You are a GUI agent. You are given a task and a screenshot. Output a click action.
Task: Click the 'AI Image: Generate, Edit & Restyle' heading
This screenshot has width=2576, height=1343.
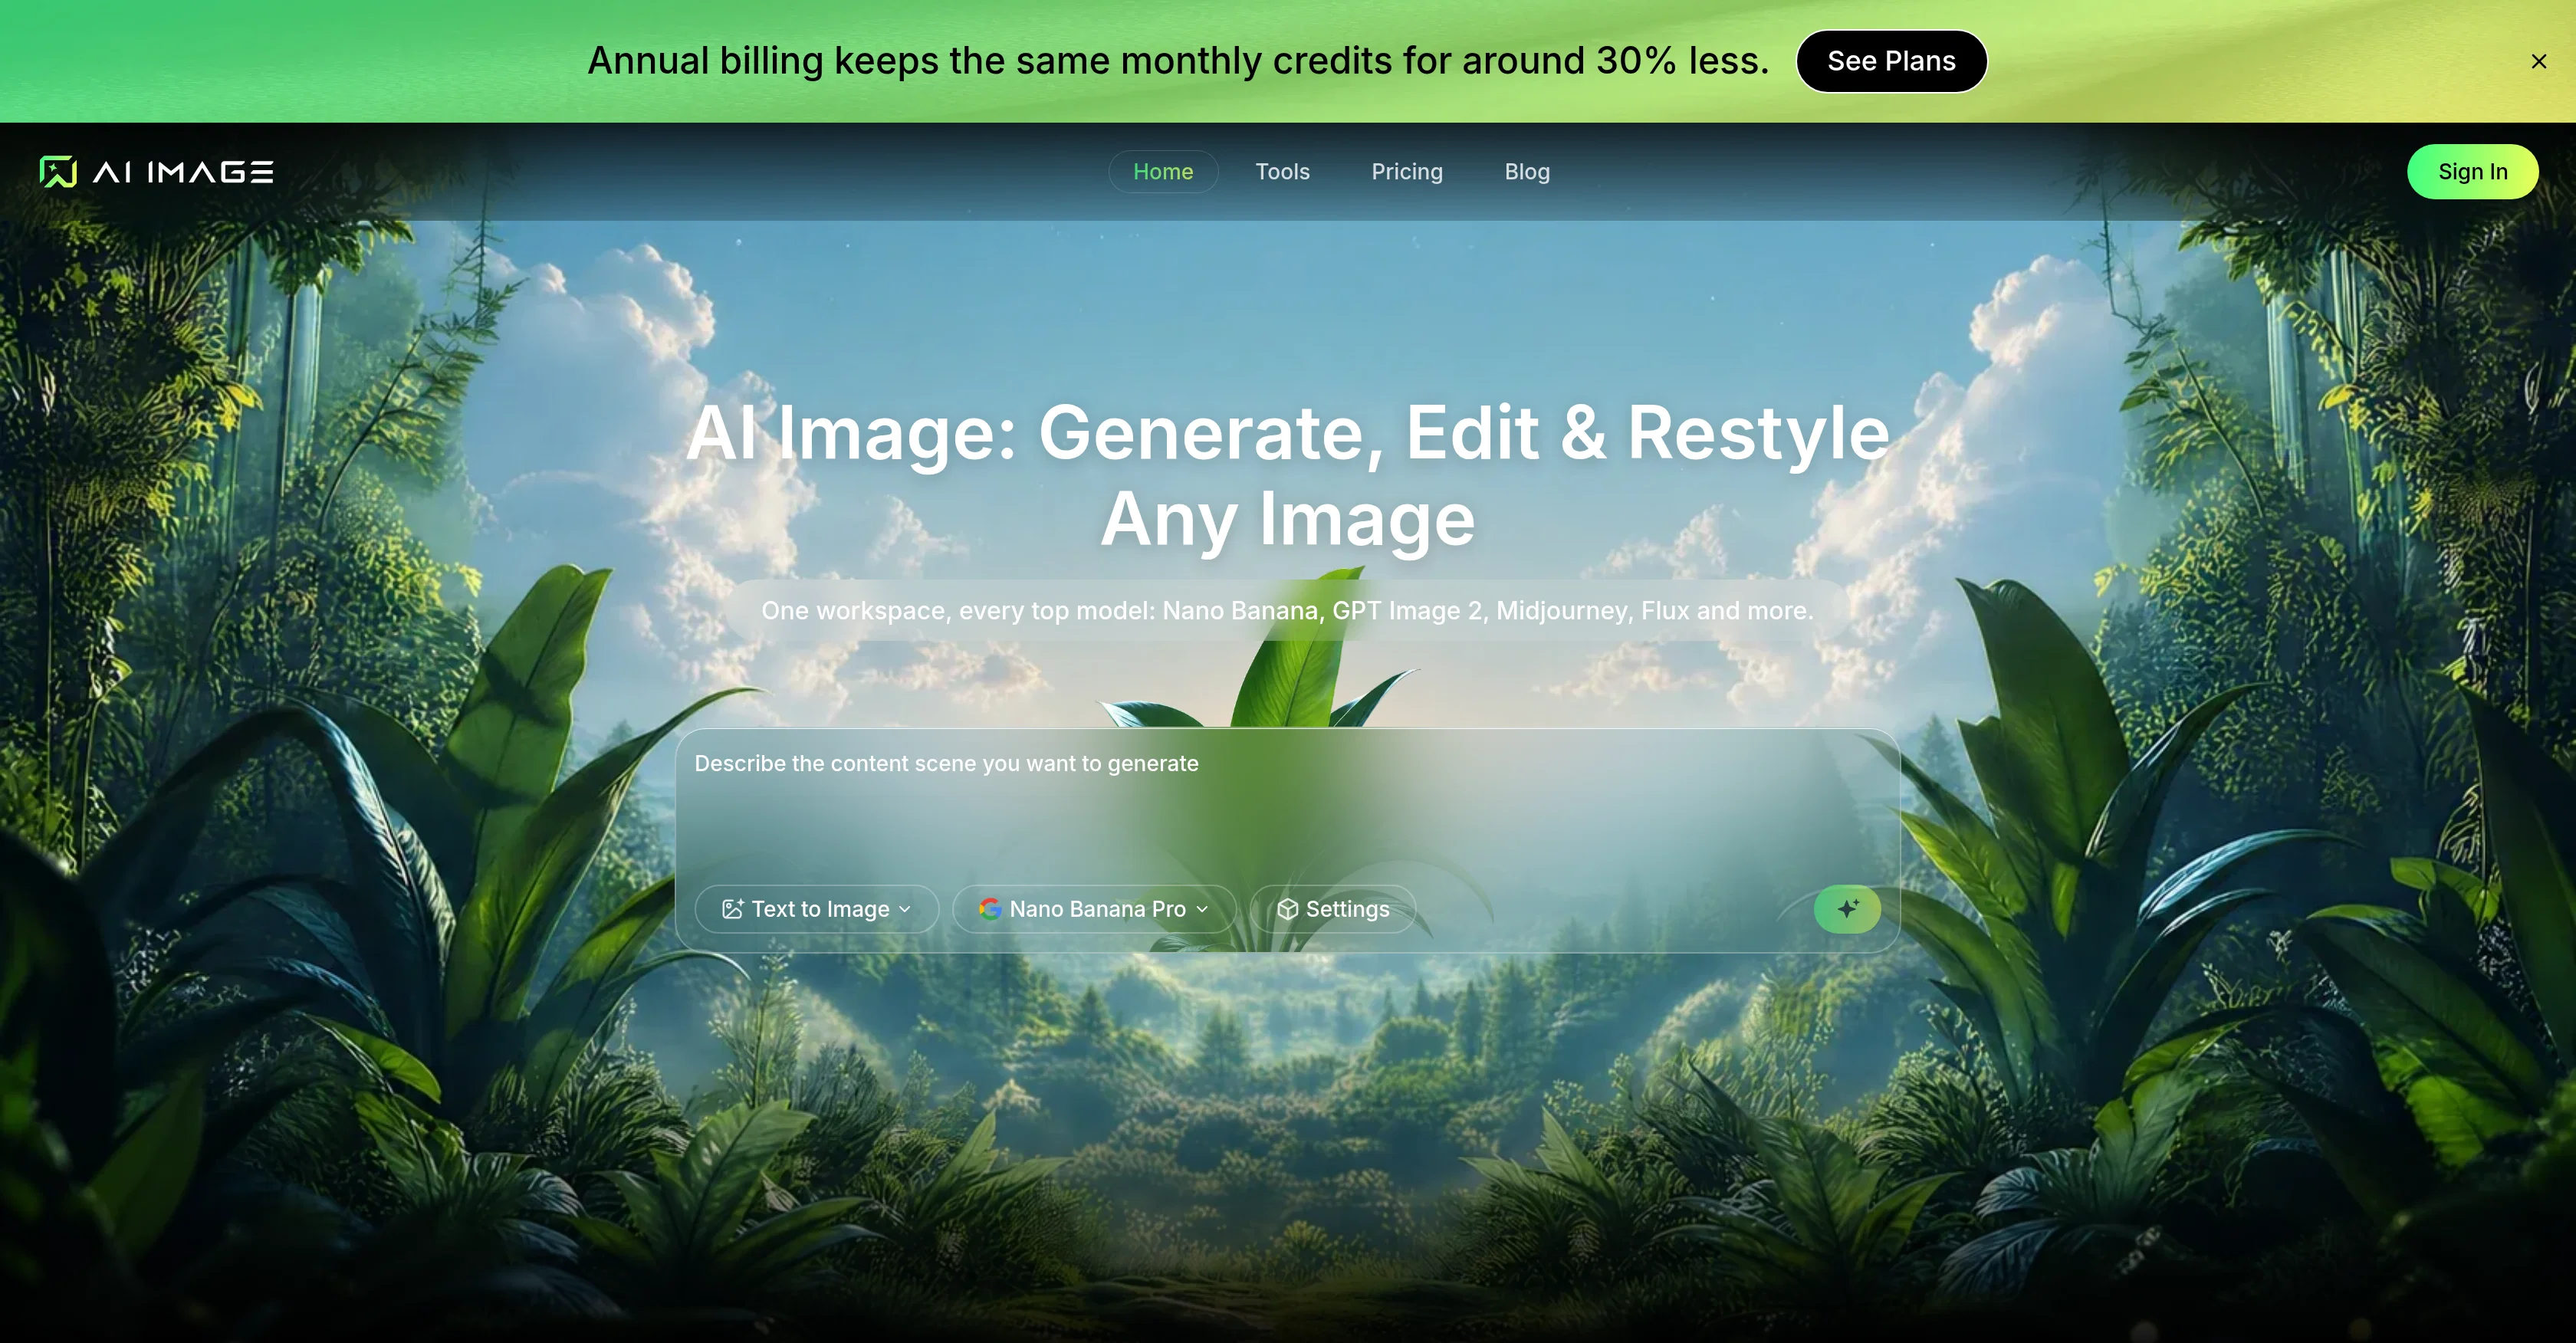coord(1288,475)
